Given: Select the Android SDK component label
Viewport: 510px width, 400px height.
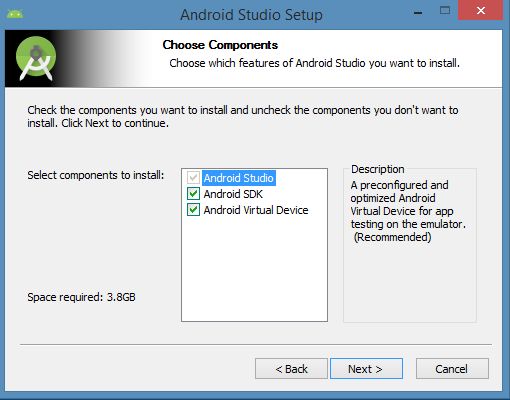Looking at the screenshot, I should coord(233,194).
